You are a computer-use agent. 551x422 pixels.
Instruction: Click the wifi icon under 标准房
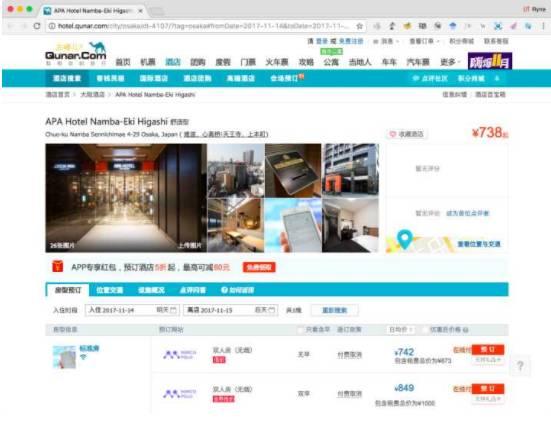pyautogui.click(x=84, y=357)
